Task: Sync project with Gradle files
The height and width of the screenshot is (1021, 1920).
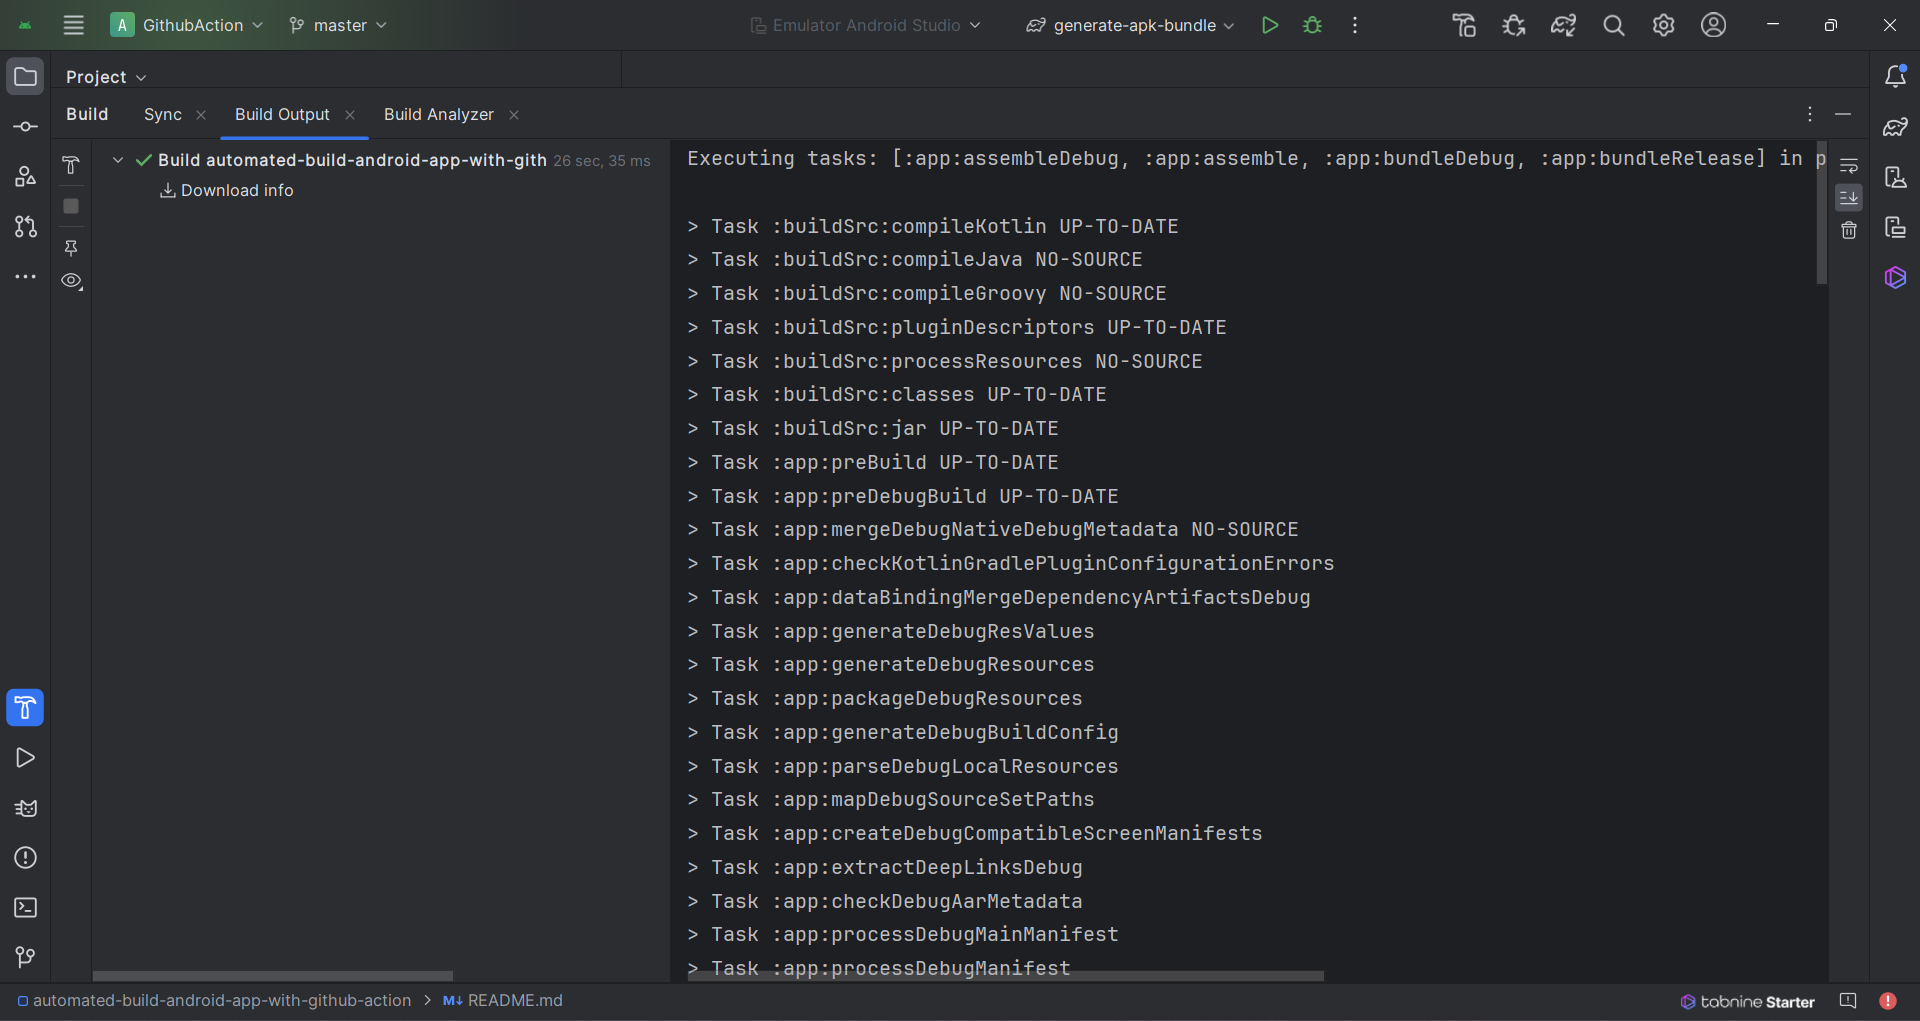Action: coord(1563,25)
